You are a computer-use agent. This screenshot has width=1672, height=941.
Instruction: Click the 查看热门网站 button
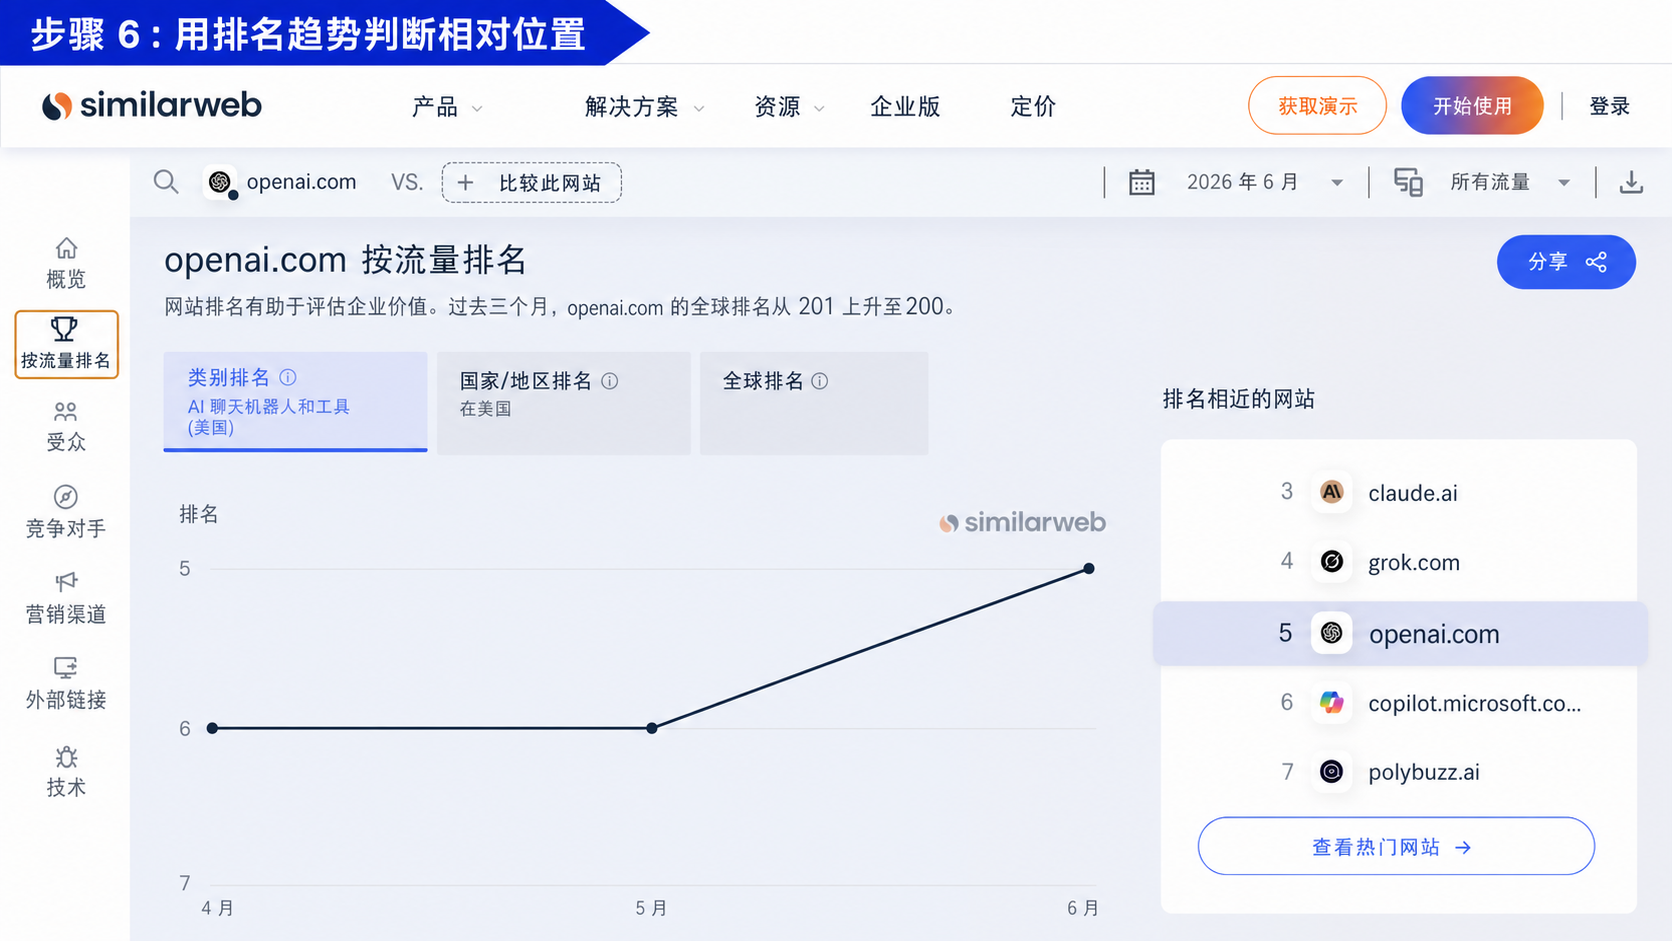pyautogui.click(x=1396, y=846)
